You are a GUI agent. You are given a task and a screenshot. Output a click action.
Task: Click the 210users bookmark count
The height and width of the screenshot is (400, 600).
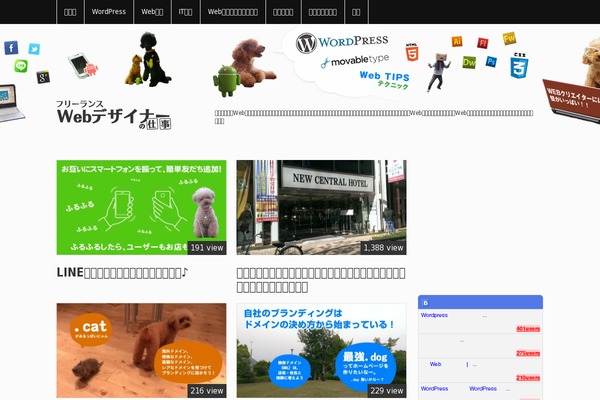[528, 378]
